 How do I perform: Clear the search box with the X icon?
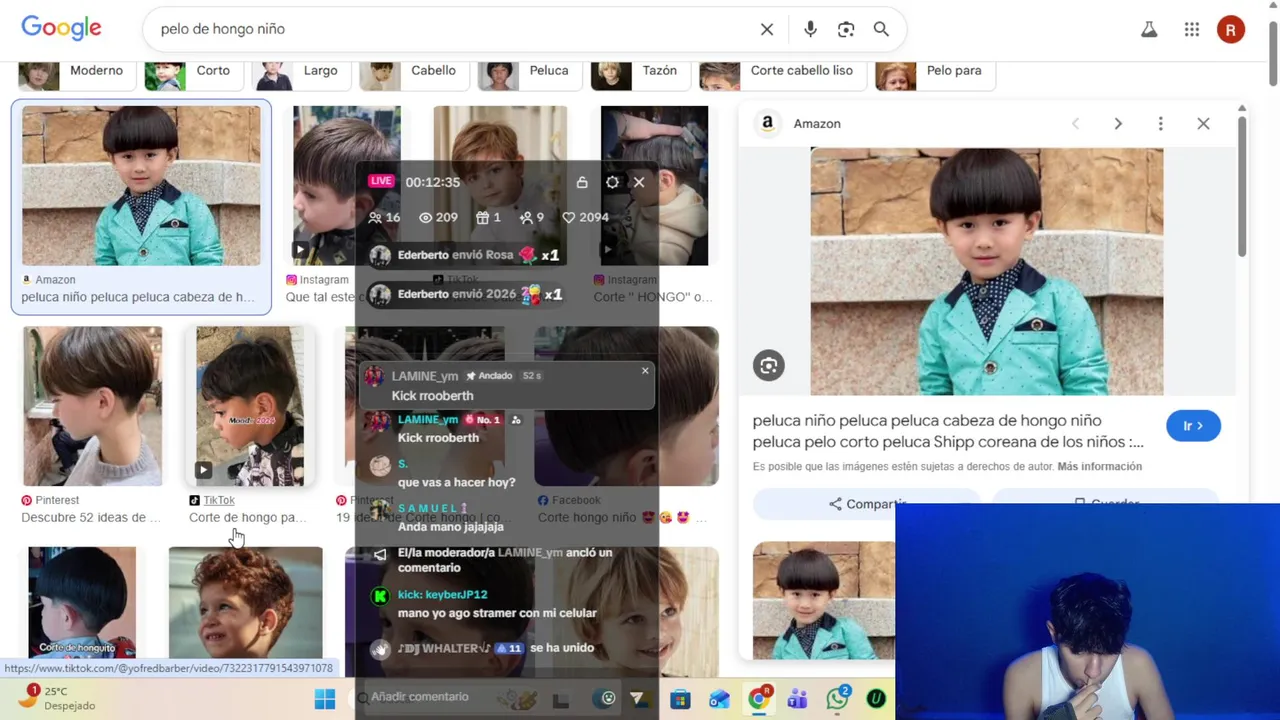point(767,29)
